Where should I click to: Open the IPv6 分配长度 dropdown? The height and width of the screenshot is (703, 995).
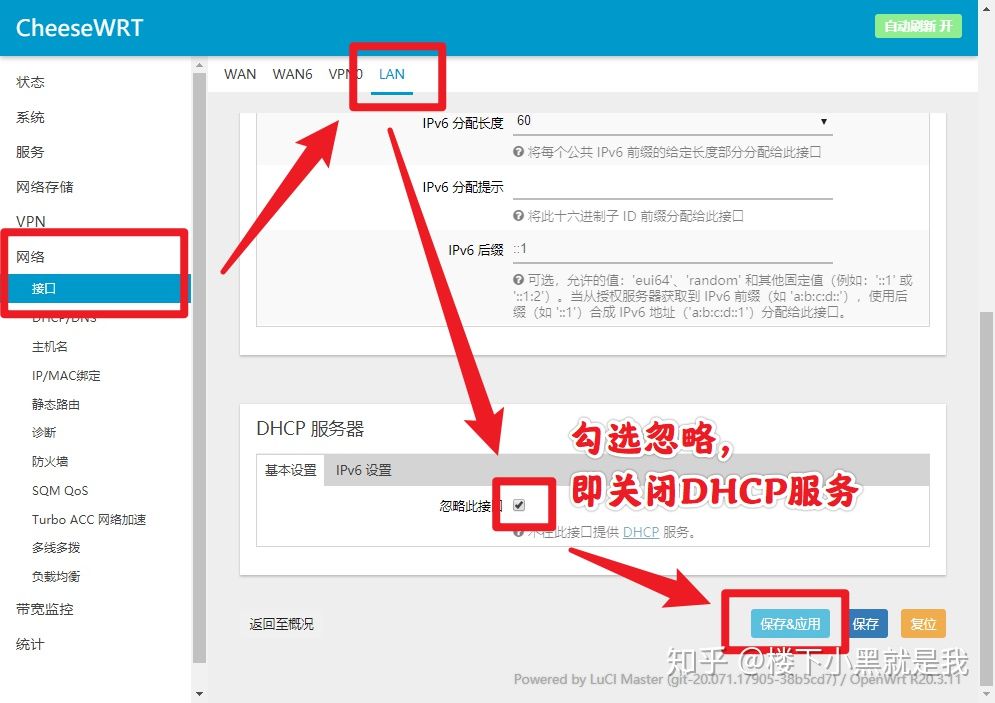672,121
